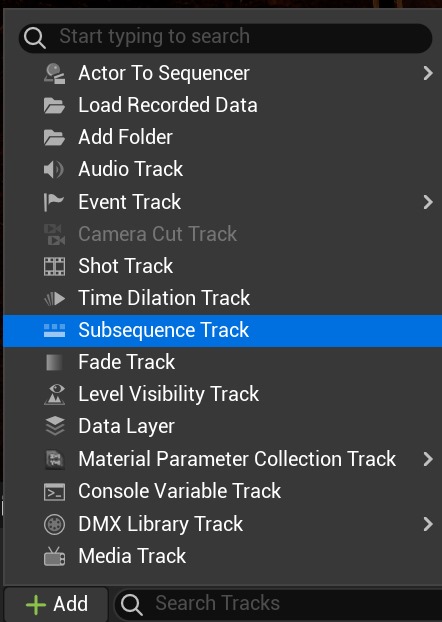Viewport: 442px width, 622px height.
Task: Click the Media Track television icon
Action: click(54, 556)
